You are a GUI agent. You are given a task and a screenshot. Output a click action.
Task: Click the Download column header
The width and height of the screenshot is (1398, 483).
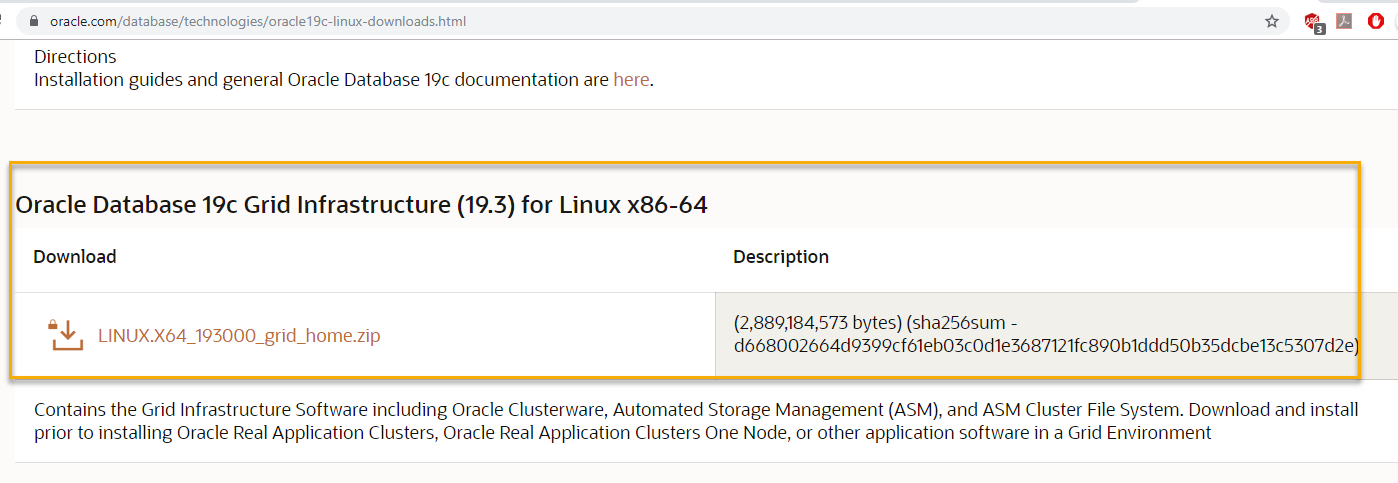coord(75,257)
